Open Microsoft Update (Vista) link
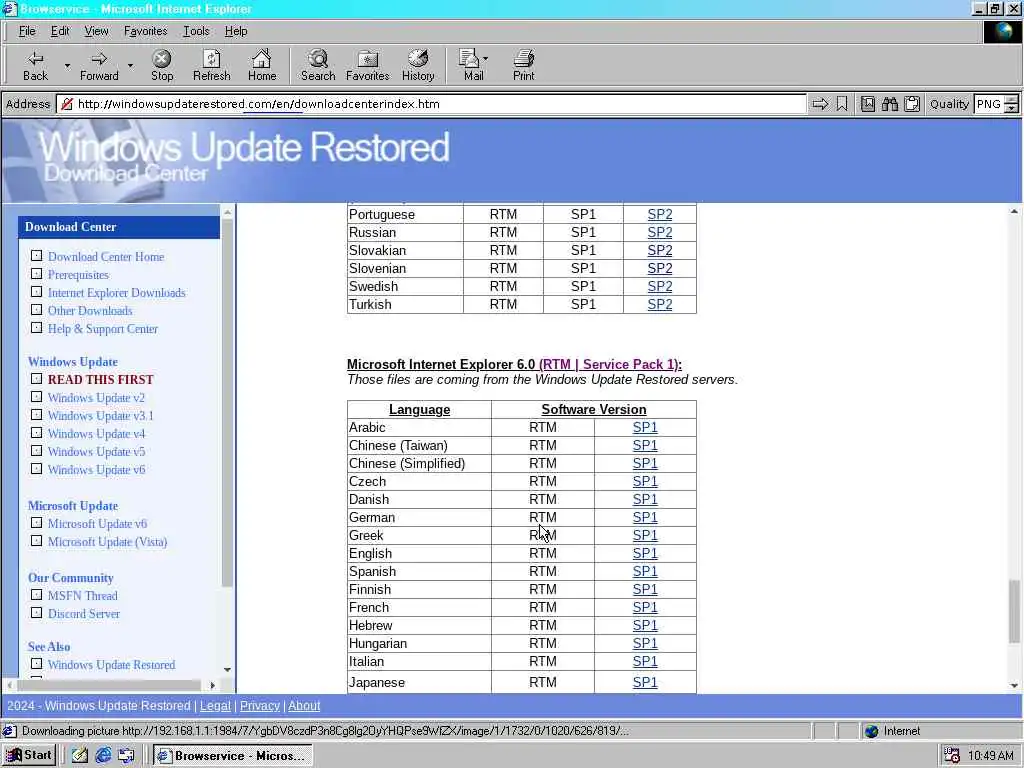Viewport: 1024px width, 768px height. [107, 541]
